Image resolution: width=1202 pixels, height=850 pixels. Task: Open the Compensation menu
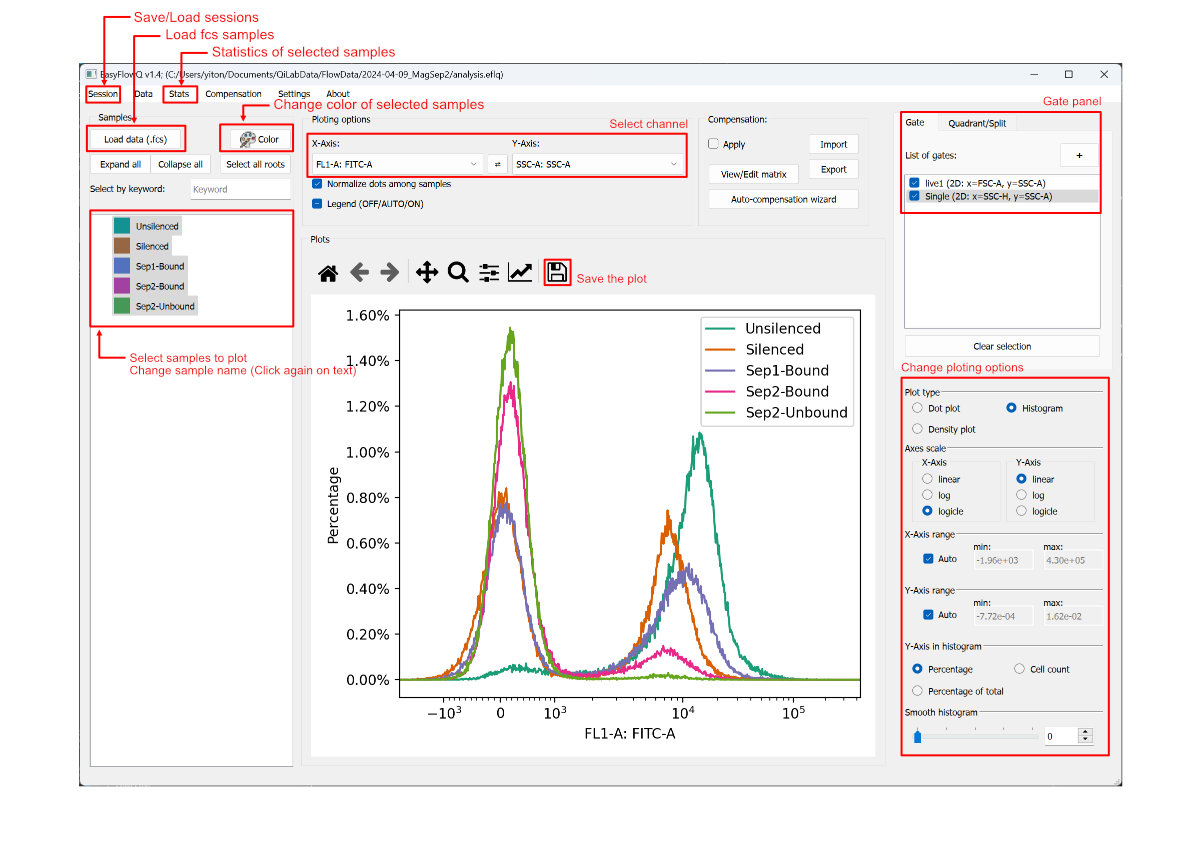(x=233, y=94)
